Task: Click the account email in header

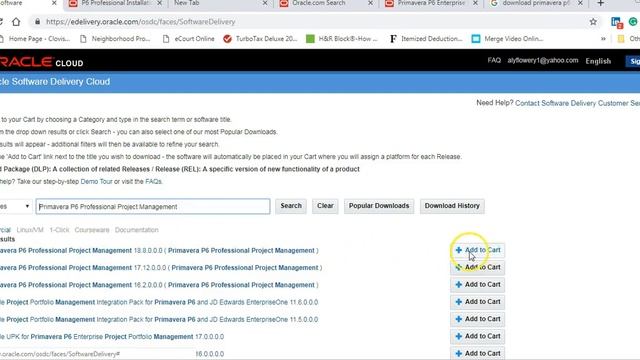Action: point(543,60)
